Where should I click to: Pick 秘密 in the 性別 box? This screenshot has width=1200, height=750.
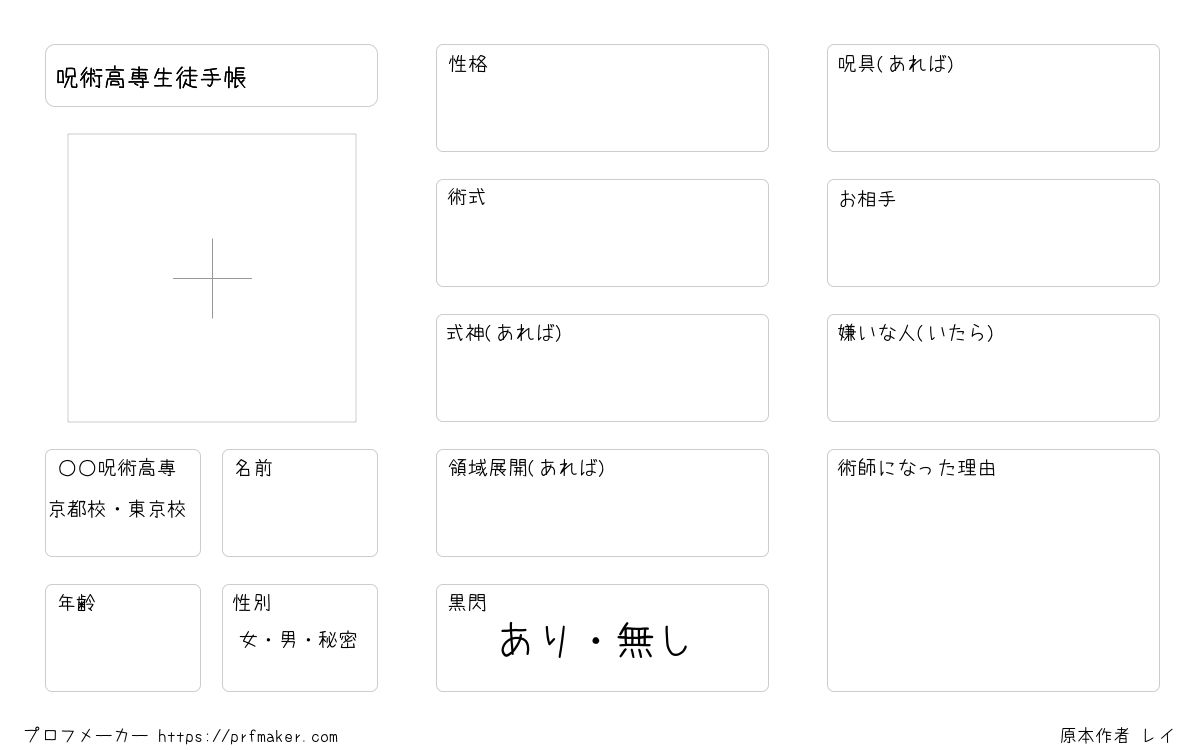tap(338, 640)
